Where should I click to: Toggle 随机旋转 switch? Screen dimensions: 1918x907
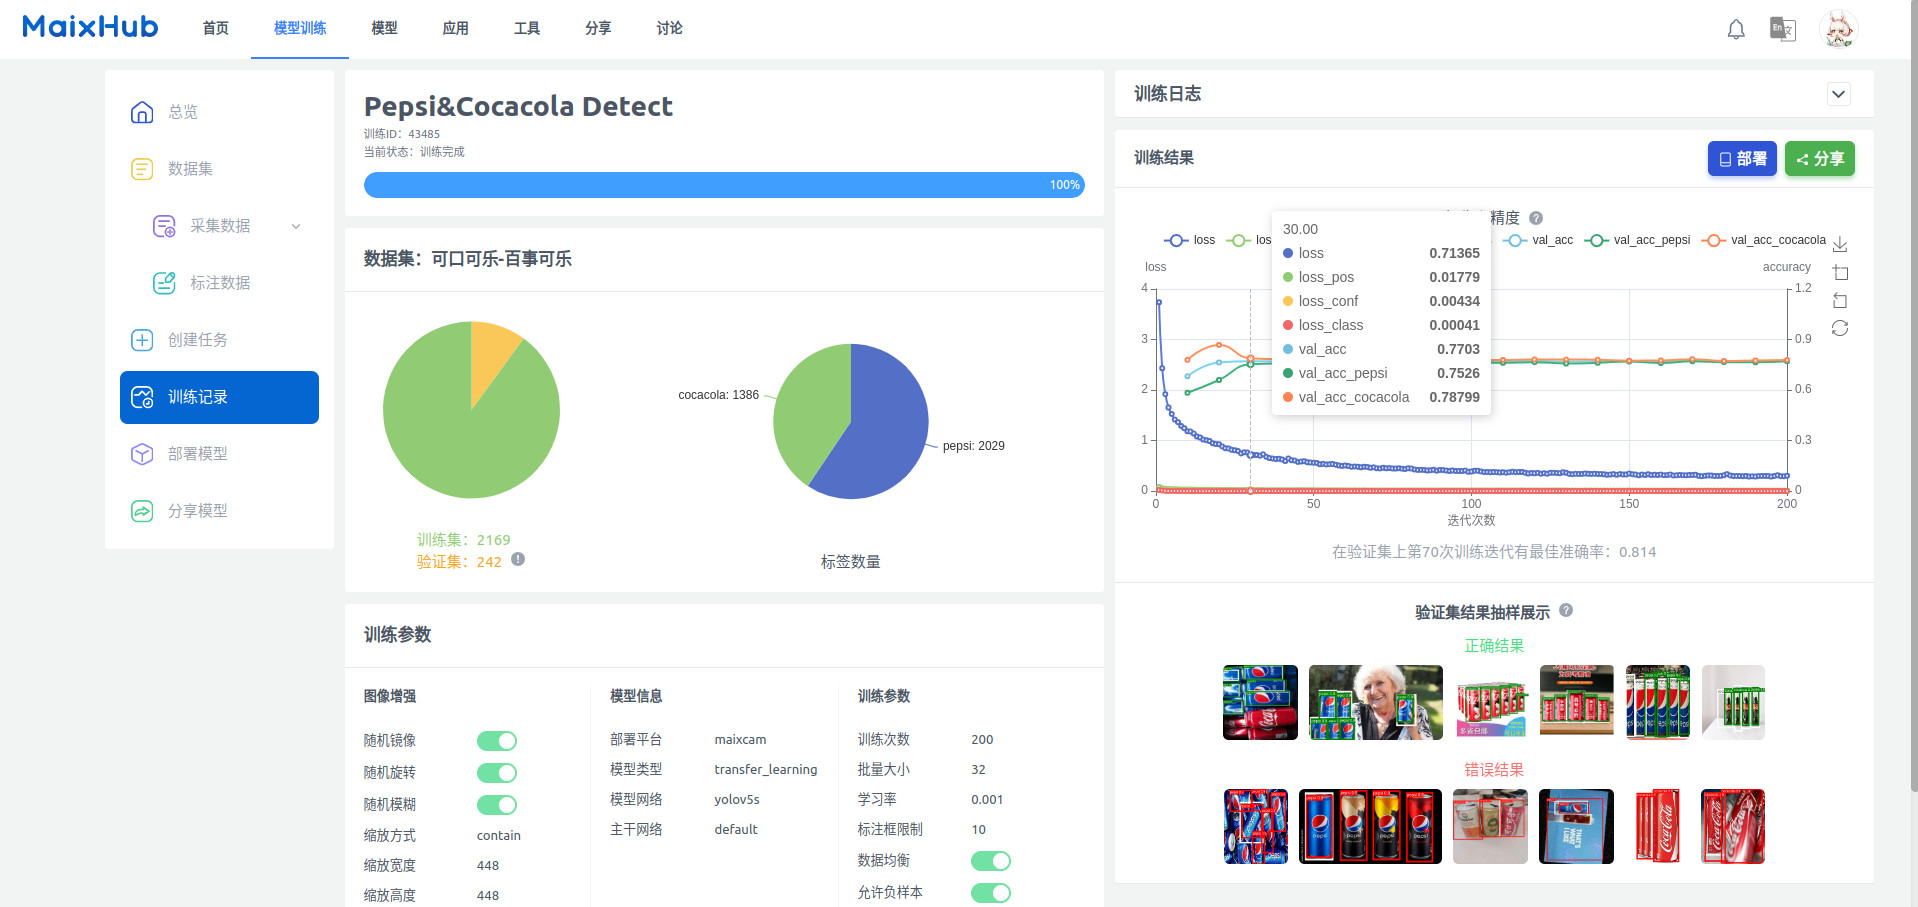click(497, 773)
